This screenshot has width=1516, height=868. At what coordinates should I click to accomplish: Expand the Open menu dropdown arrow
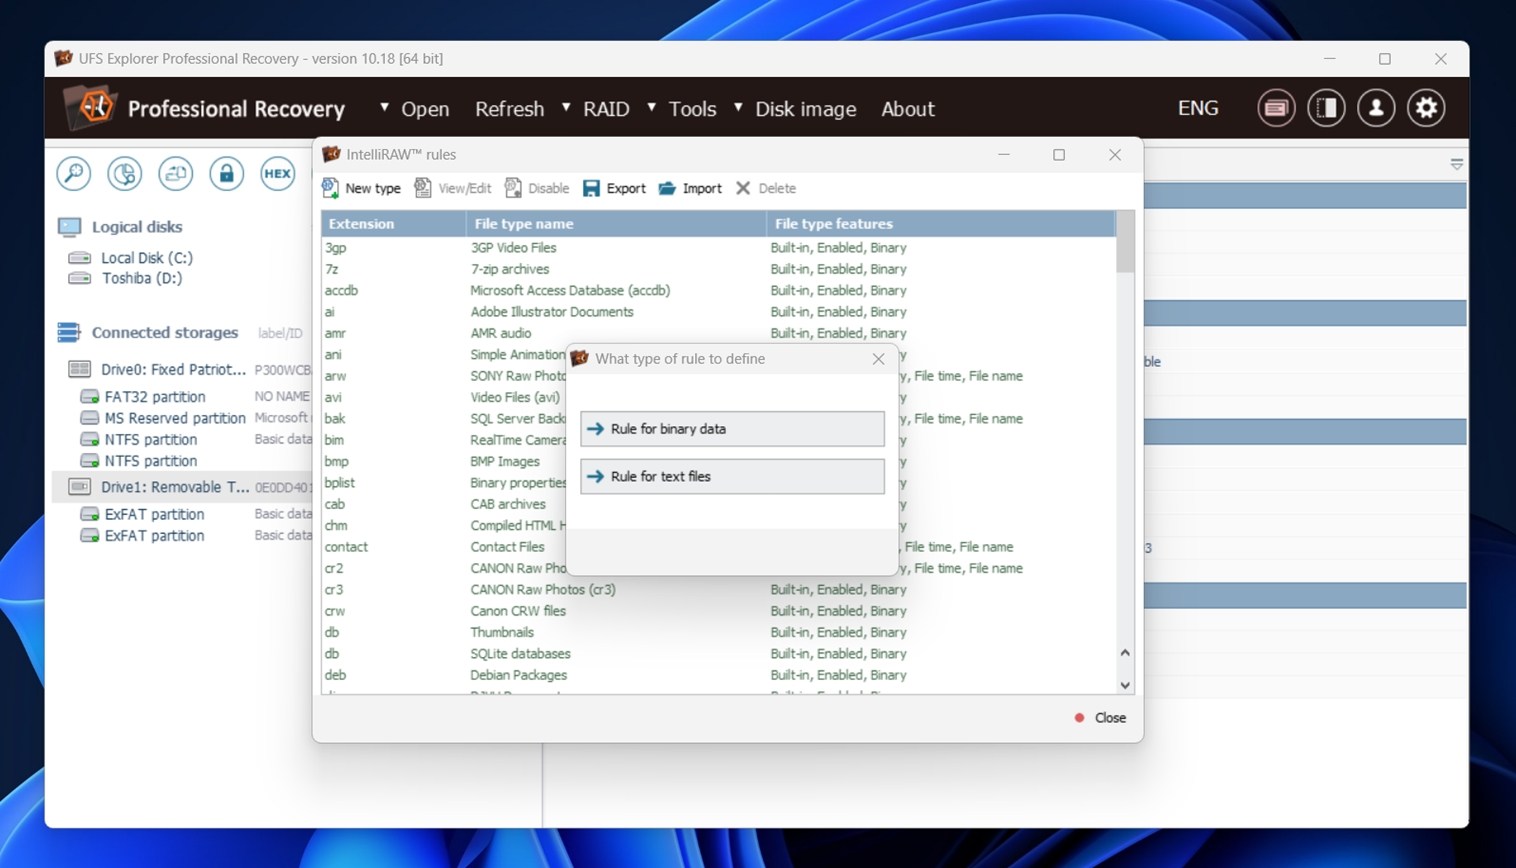click(384, 107)
